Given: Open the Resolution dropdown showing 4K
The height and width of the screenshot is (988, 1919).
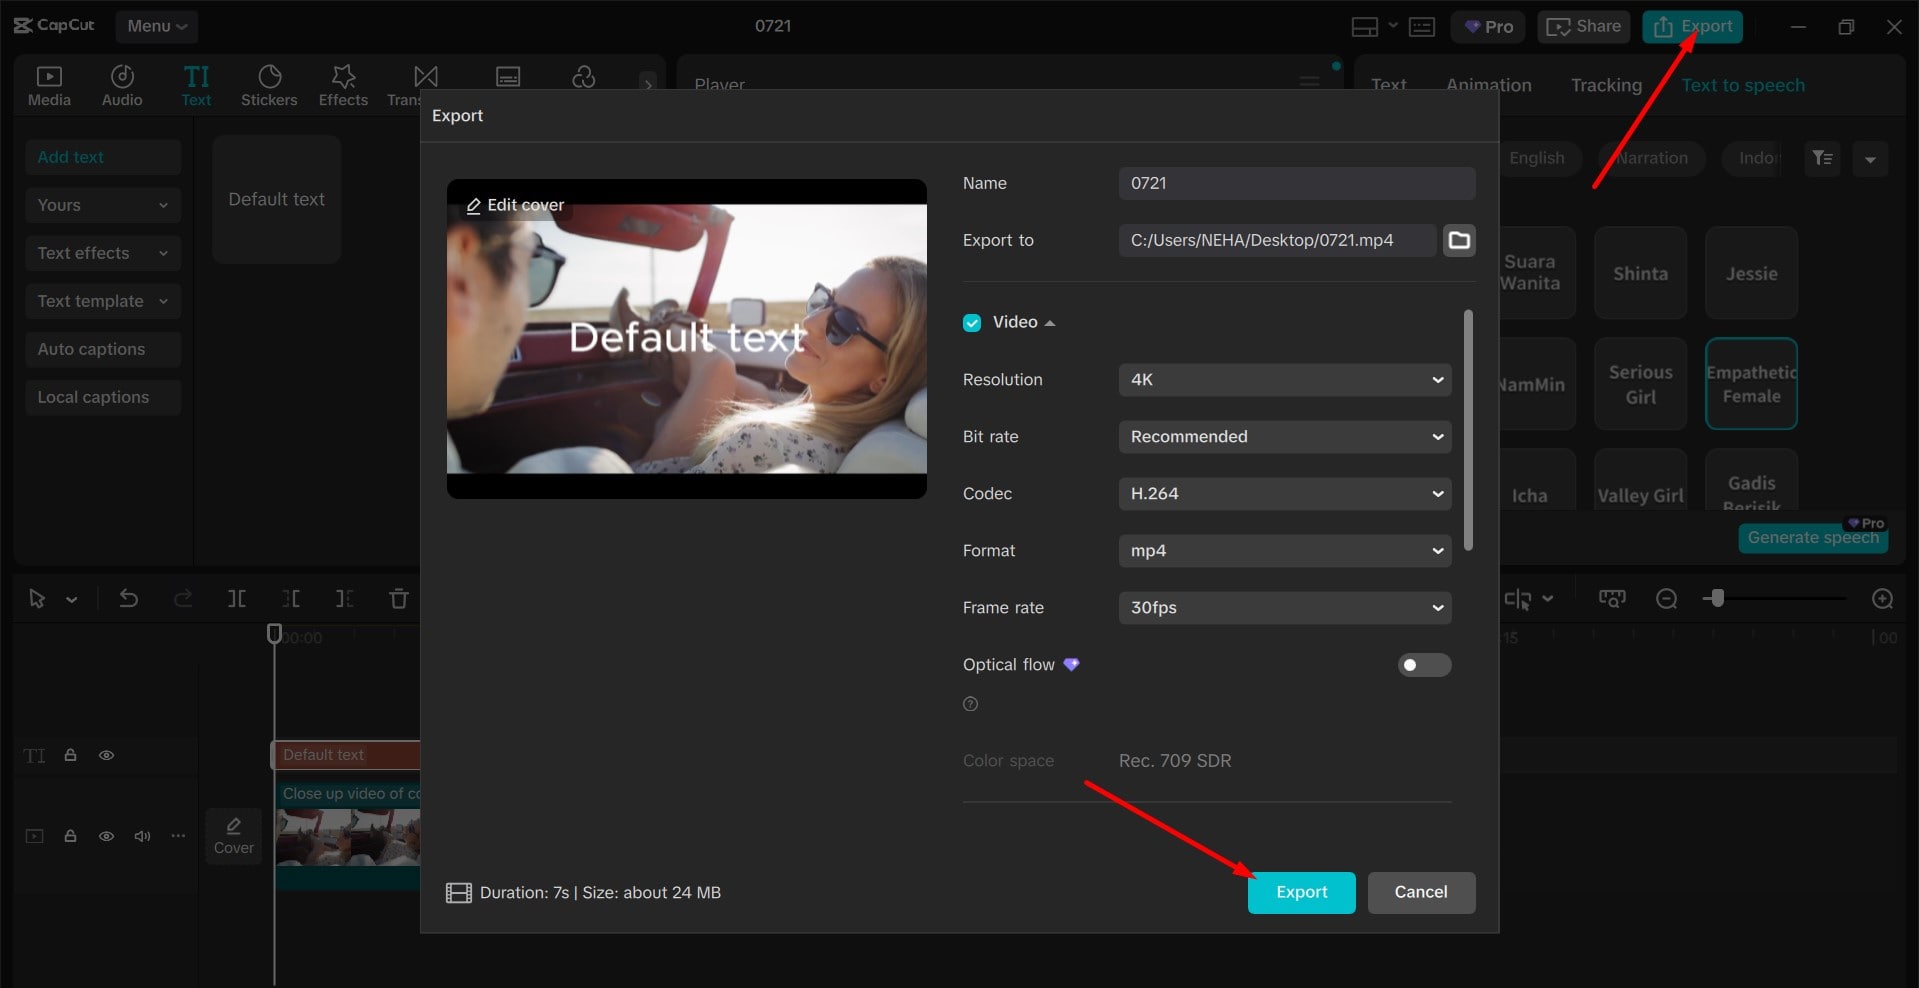Looking at the screenshot, I should click(1285, 380).
